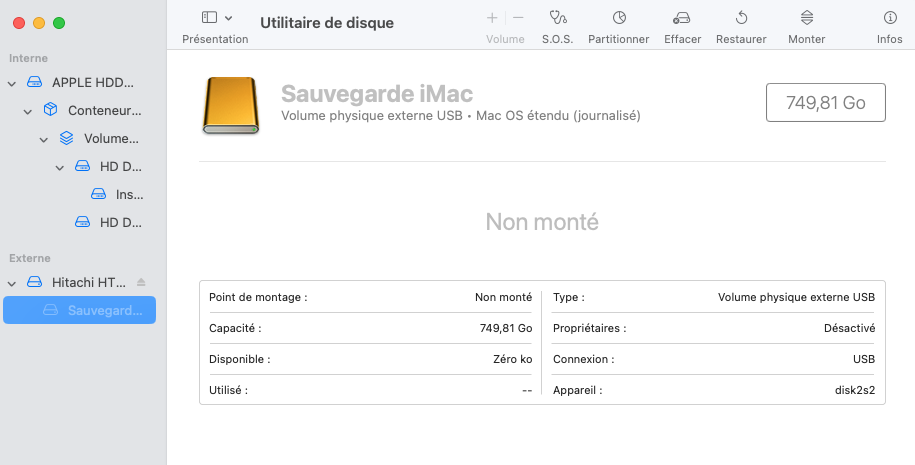
Task: Click the Disponible Zéro ko value
Action: [512, 359]
